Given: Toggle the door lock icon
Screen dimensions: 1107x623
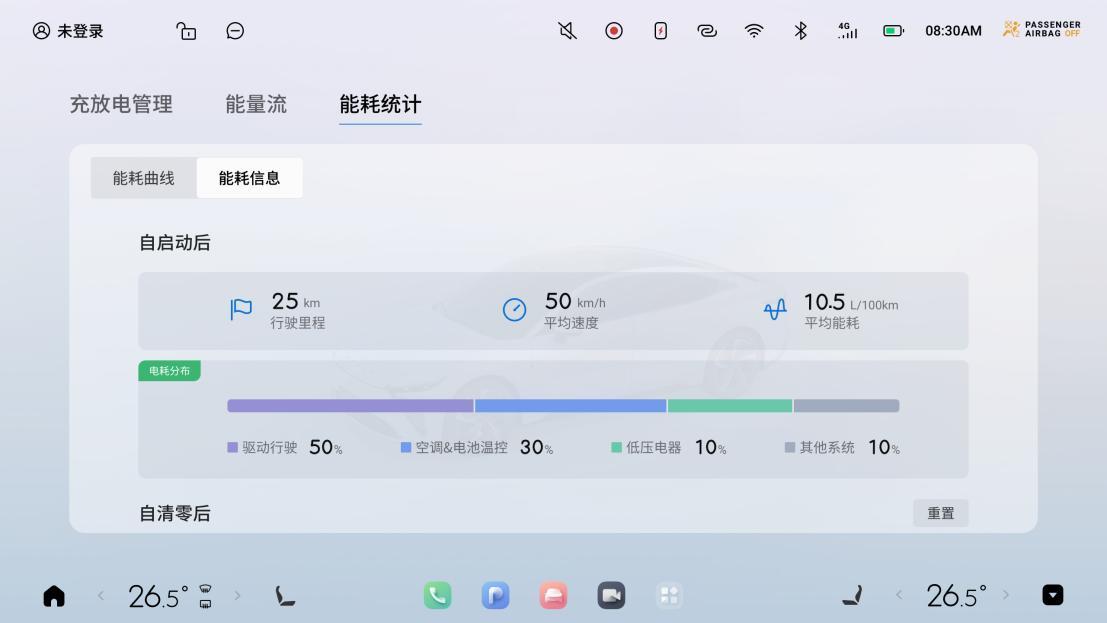Looking at the screenshot, I should pyautogui.click(x=186, y=31).
